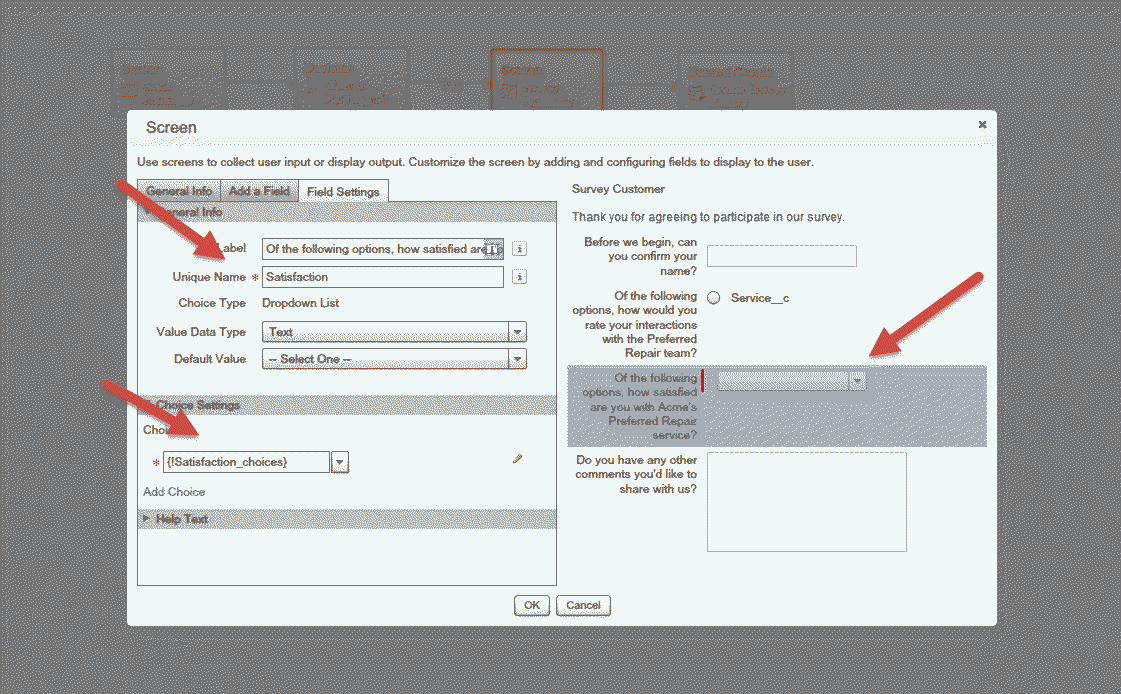Click into the Label text field
The width and height of the screenshot is (1121, 694).
tap(382, 249)
